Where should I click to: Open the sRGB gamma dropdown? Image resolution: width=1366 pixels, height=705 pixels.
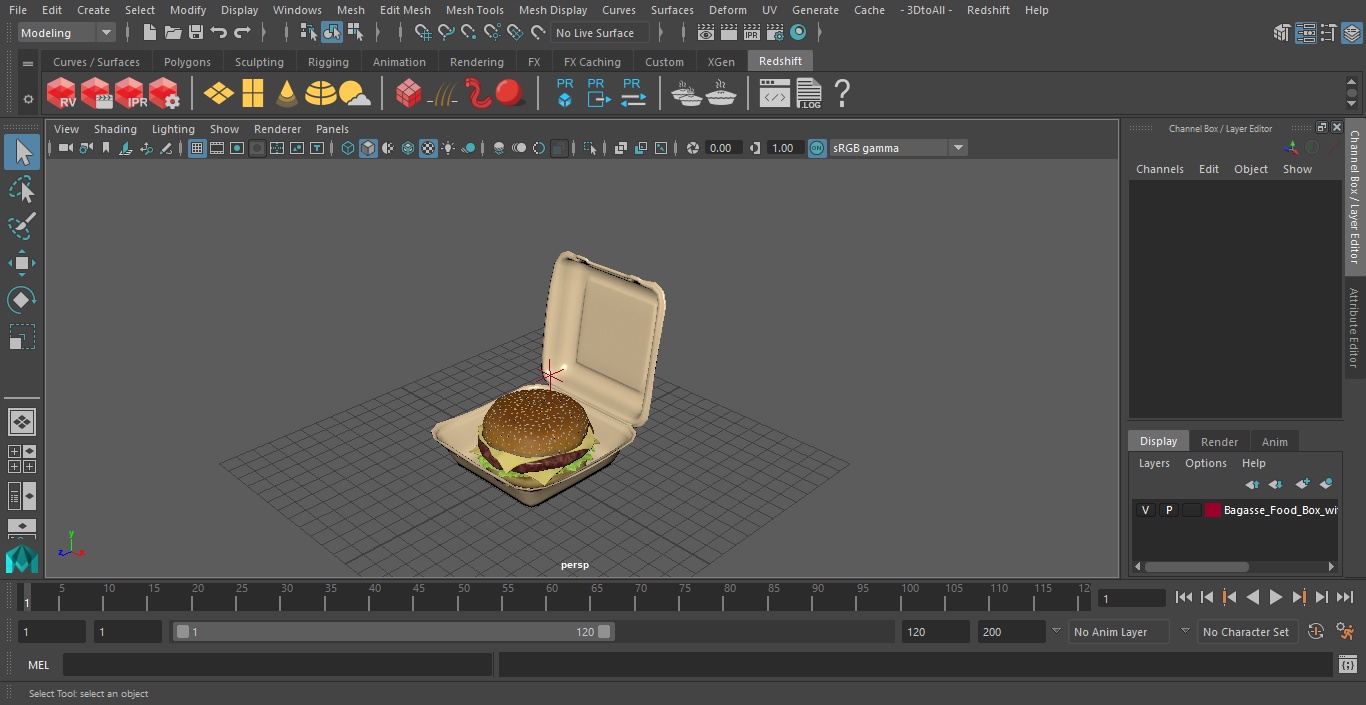tap(958, 148)
